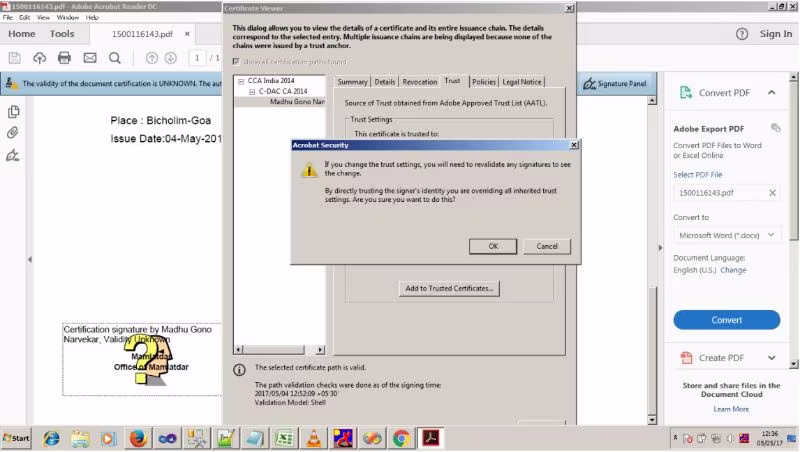Select Madhu Gono Narvekar certificate entry

[297, 102]
